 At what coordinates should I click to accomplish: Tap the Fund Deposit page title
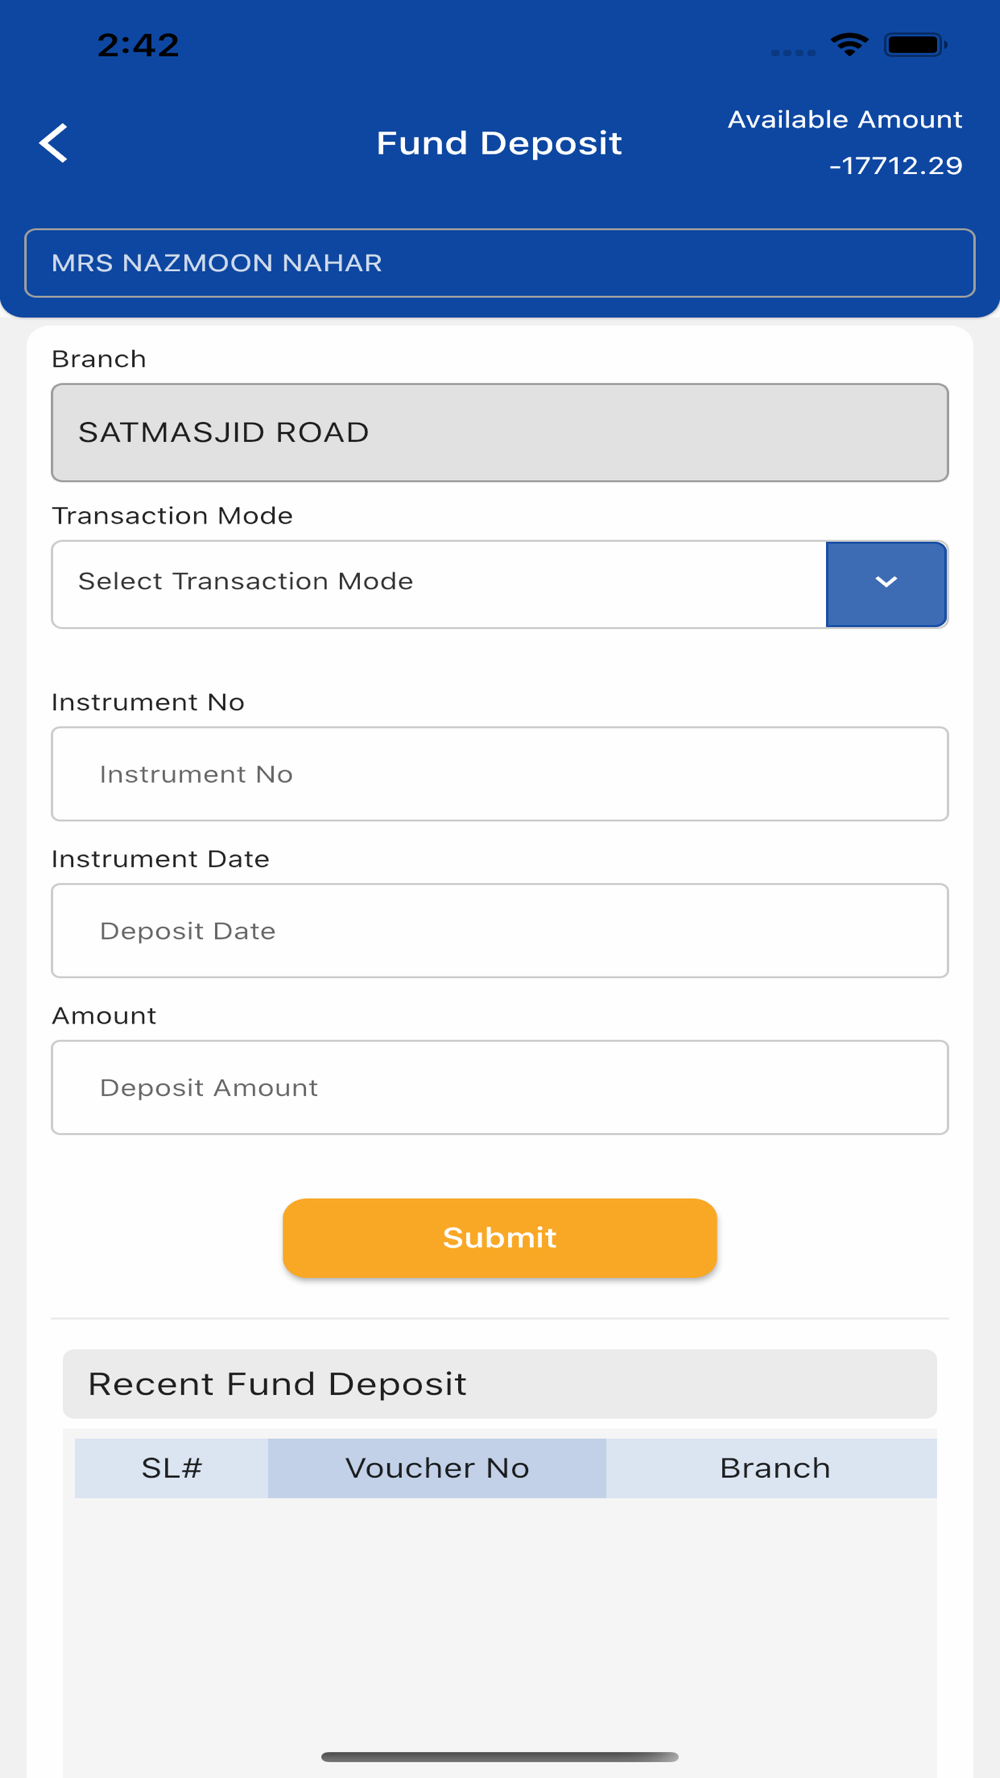tap(499, 143)
